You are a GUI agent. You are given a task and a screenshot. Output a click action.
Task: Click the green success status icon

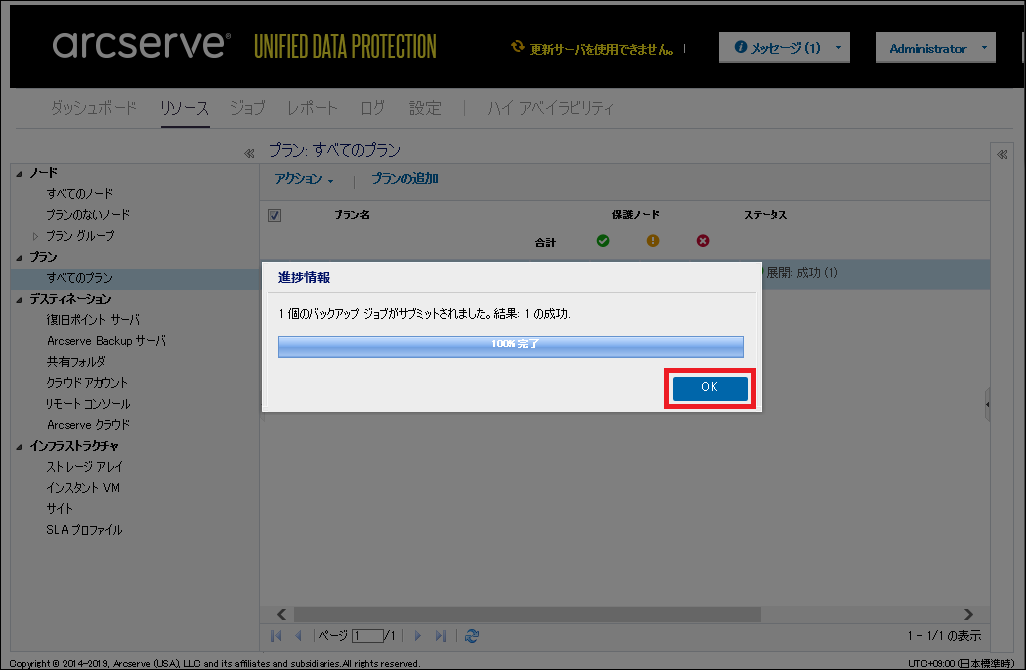point(603,241)
